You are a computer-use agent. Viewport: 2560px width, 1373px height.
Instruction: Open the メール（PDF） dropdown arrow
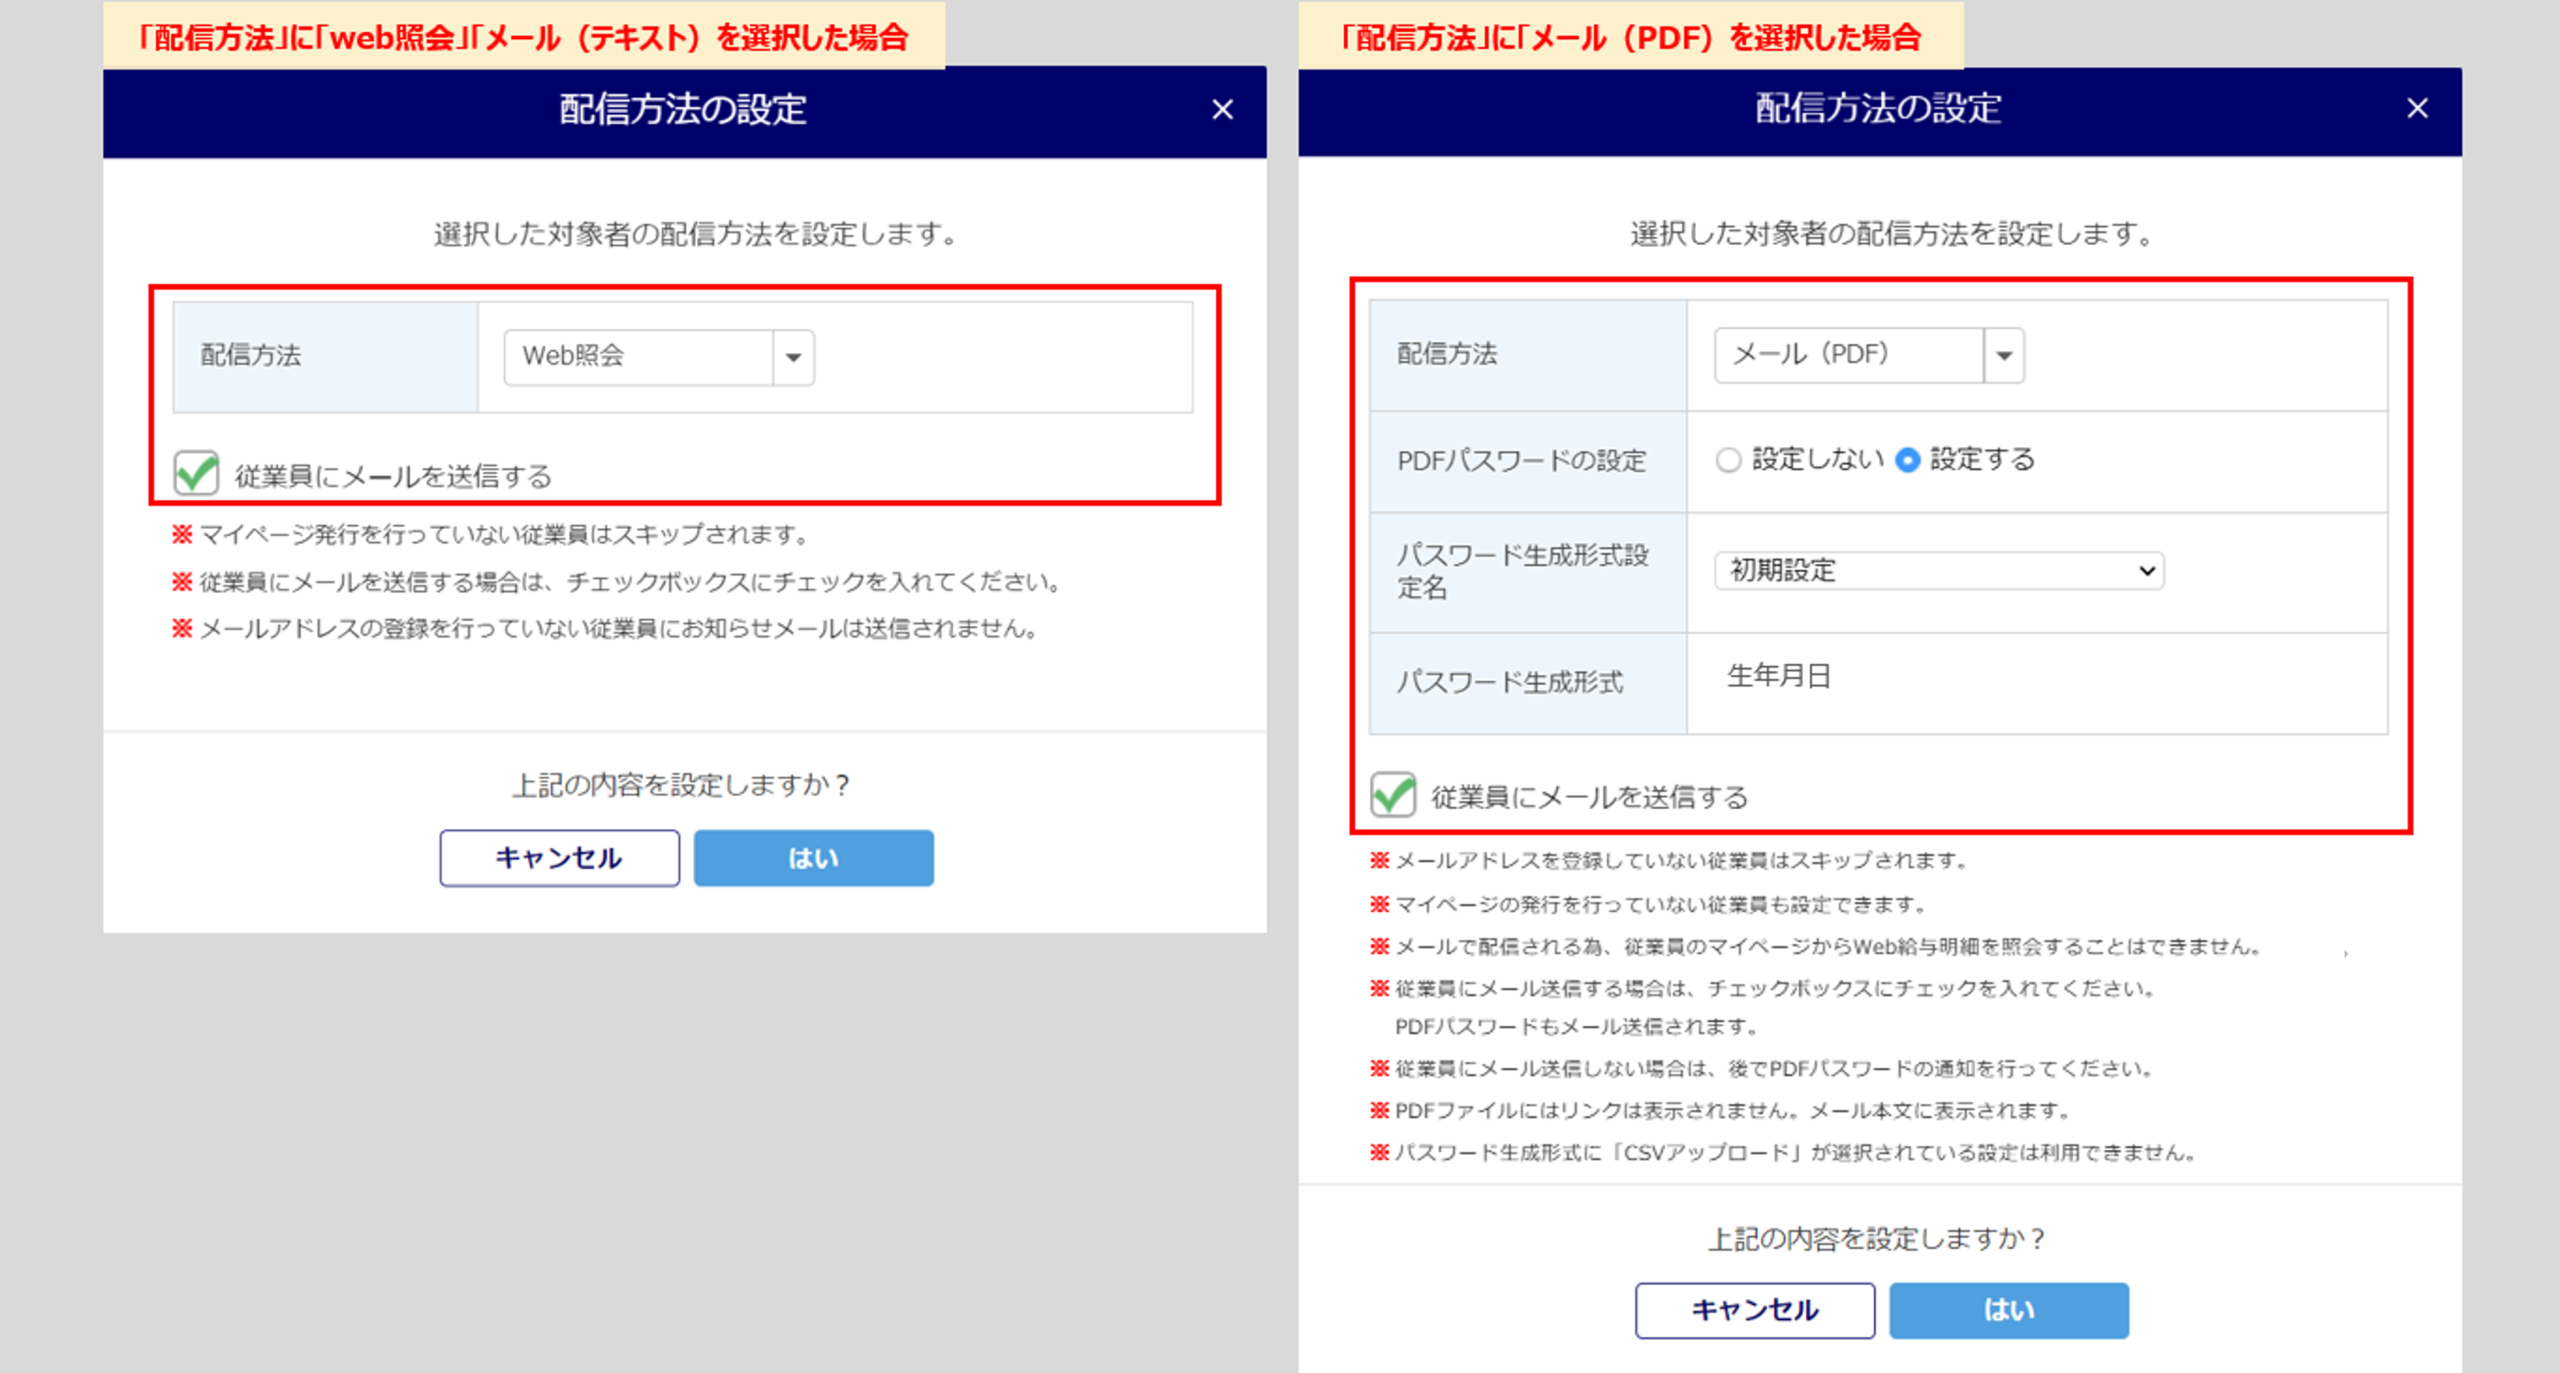(x=2004, y=355)
